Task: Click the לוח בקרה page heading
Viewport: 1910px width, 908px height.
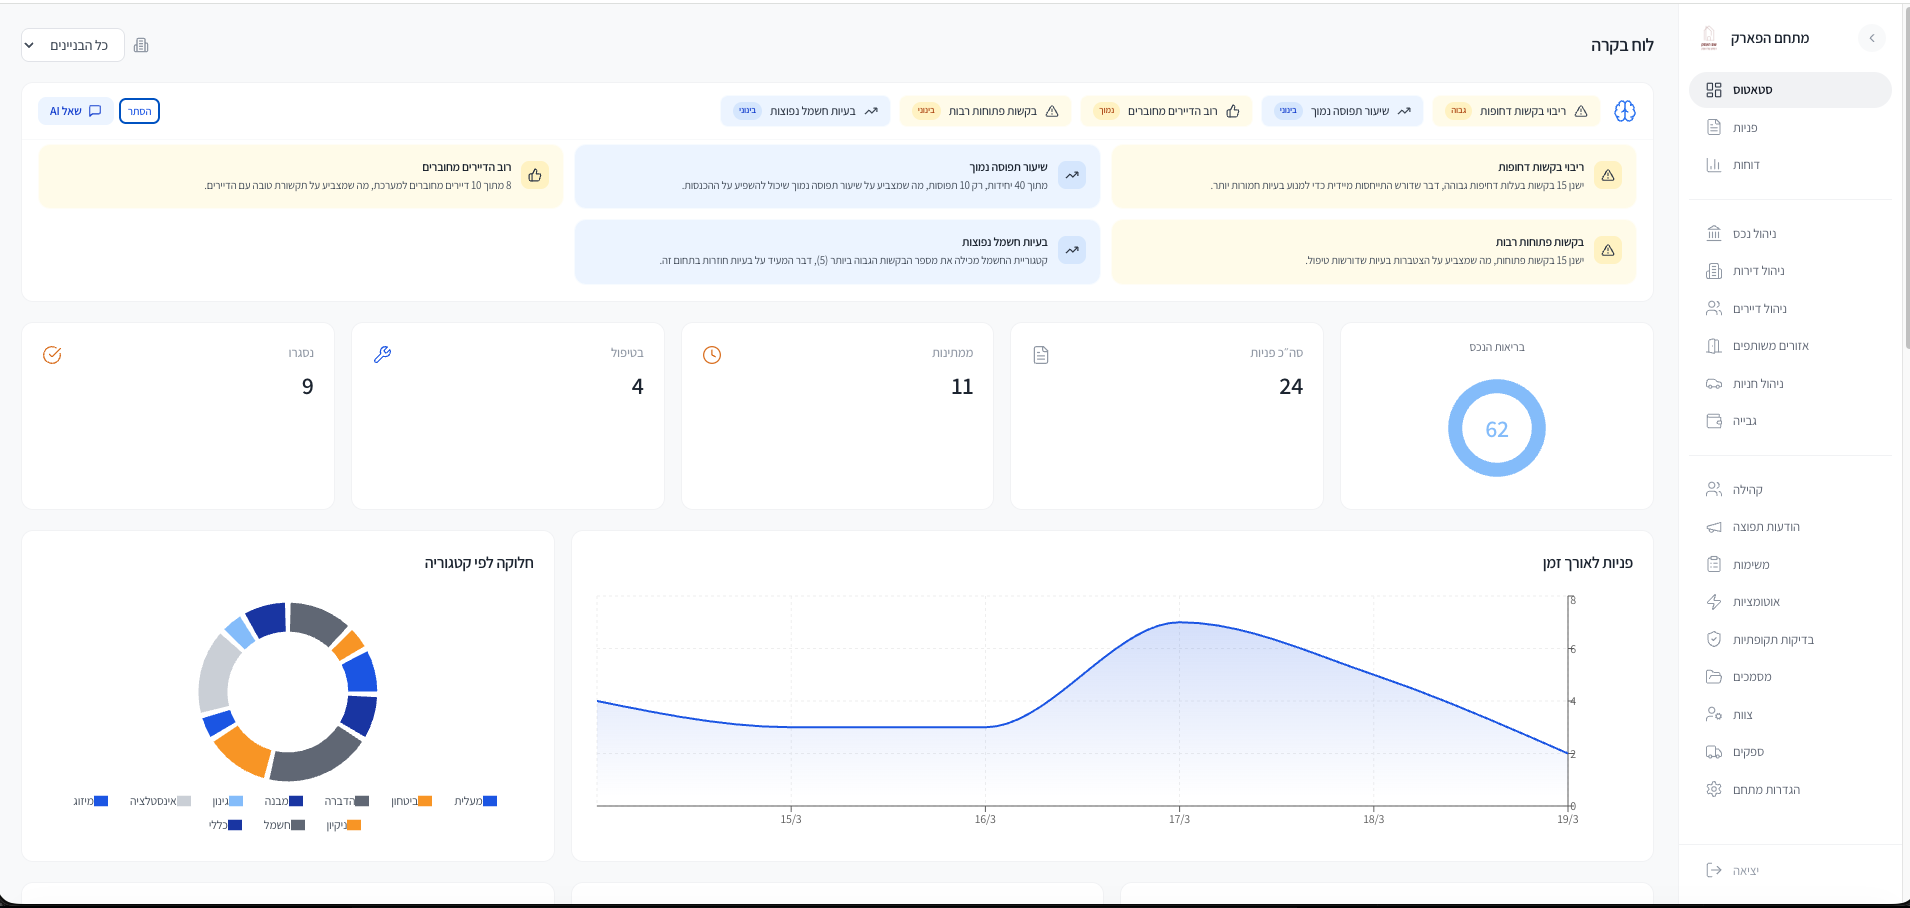Action: [x=1622, y=45]
